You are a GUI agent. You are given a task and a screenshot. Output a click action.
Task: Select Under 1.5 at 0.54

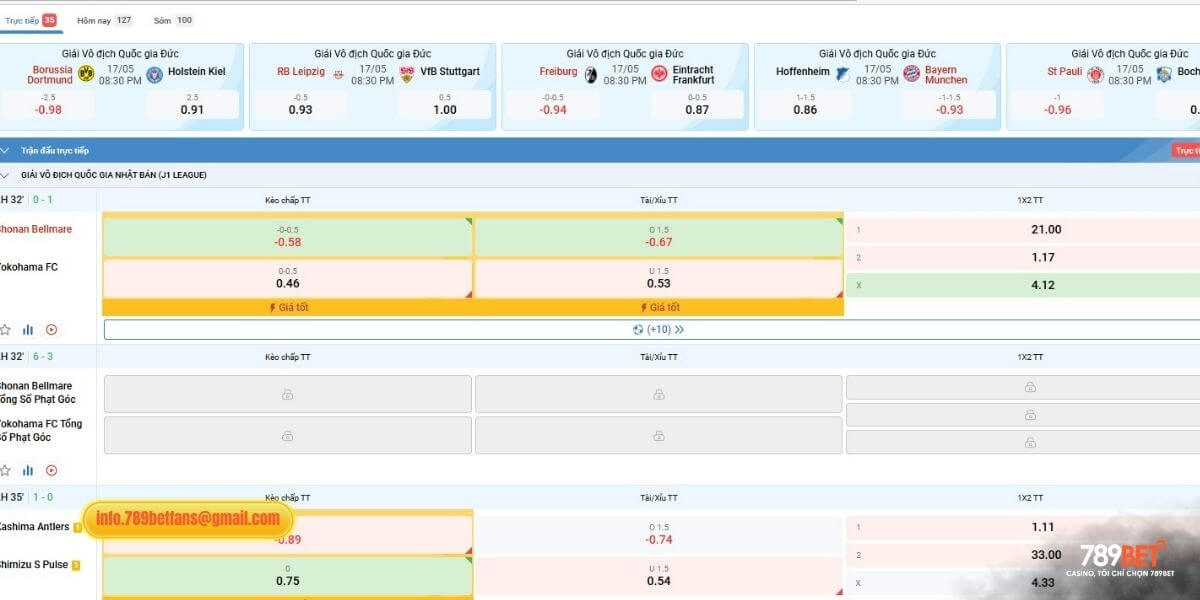click(x=659, y=575)
